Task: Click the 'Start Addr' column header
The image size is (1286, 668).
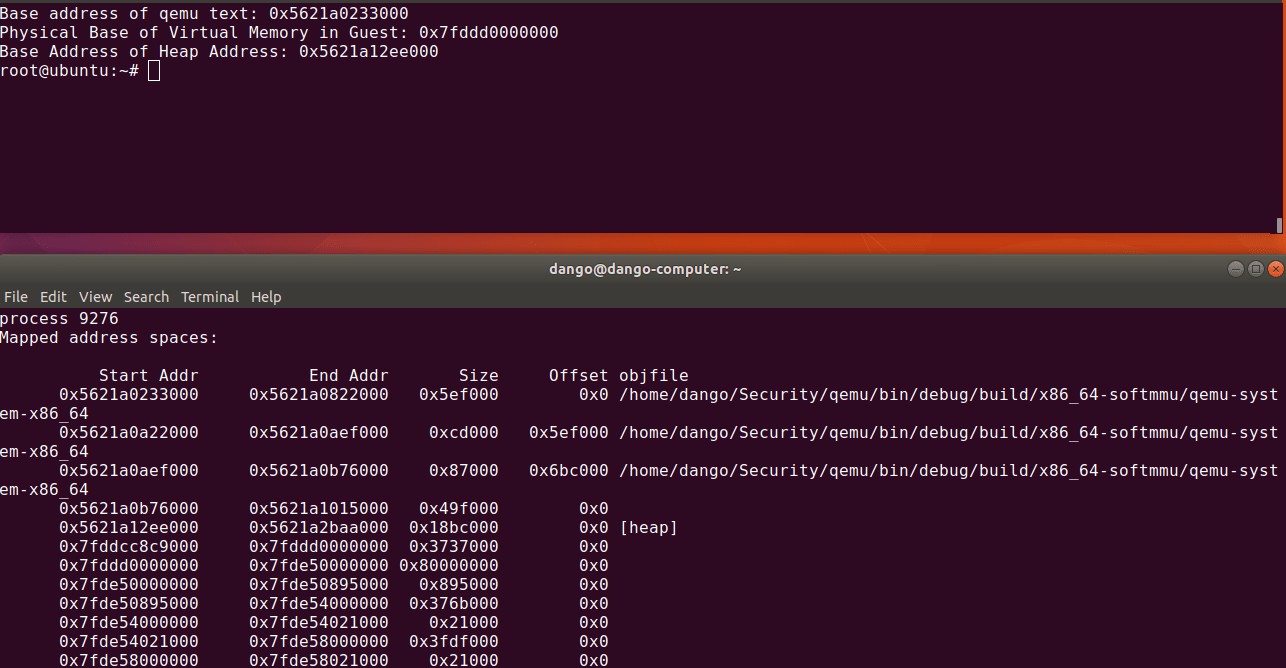Action: [x=148, y=376]
